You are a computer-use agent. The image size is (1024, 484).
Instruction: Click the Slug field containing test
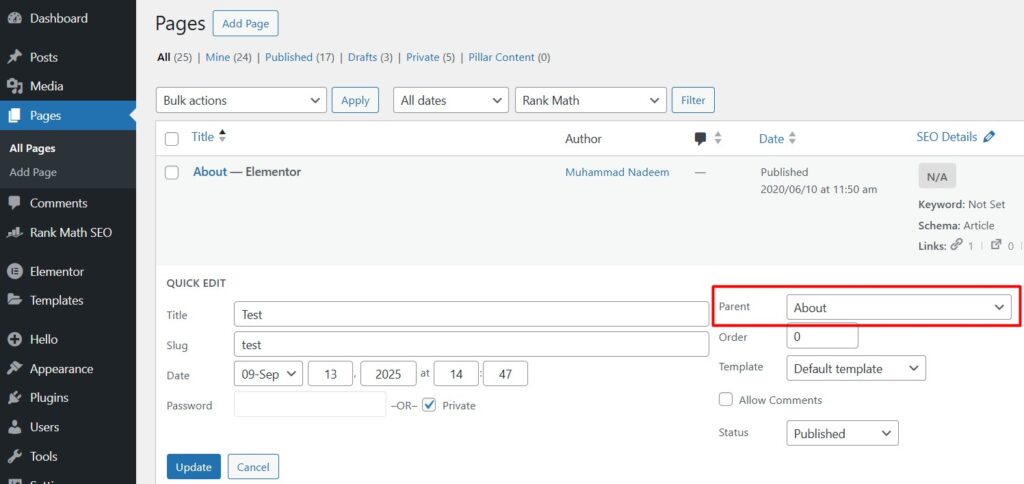(472, 344)
